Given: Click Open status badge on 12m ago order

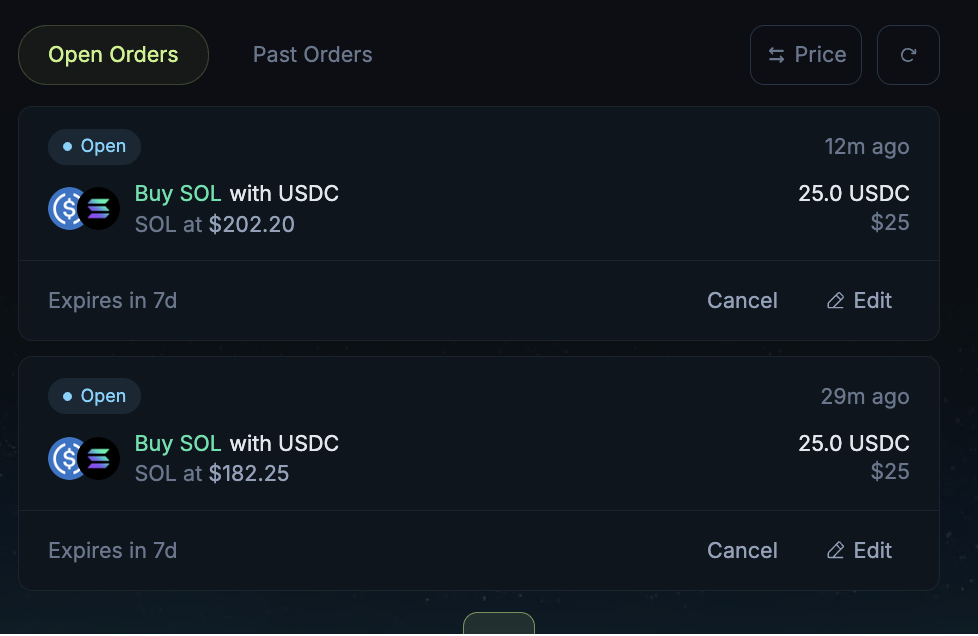Looking at the screenshot, I should 94,147.
